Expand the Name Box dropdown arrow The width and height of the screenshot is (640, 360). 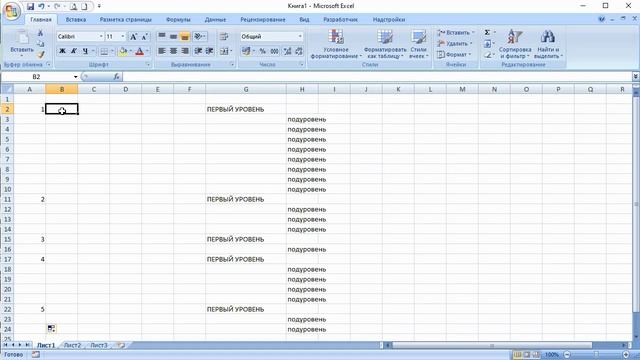76,77
